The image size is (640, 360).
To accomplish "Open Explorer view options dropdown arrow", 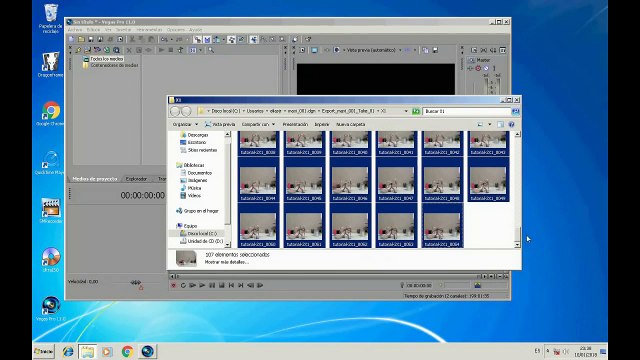I will point(490,124).
